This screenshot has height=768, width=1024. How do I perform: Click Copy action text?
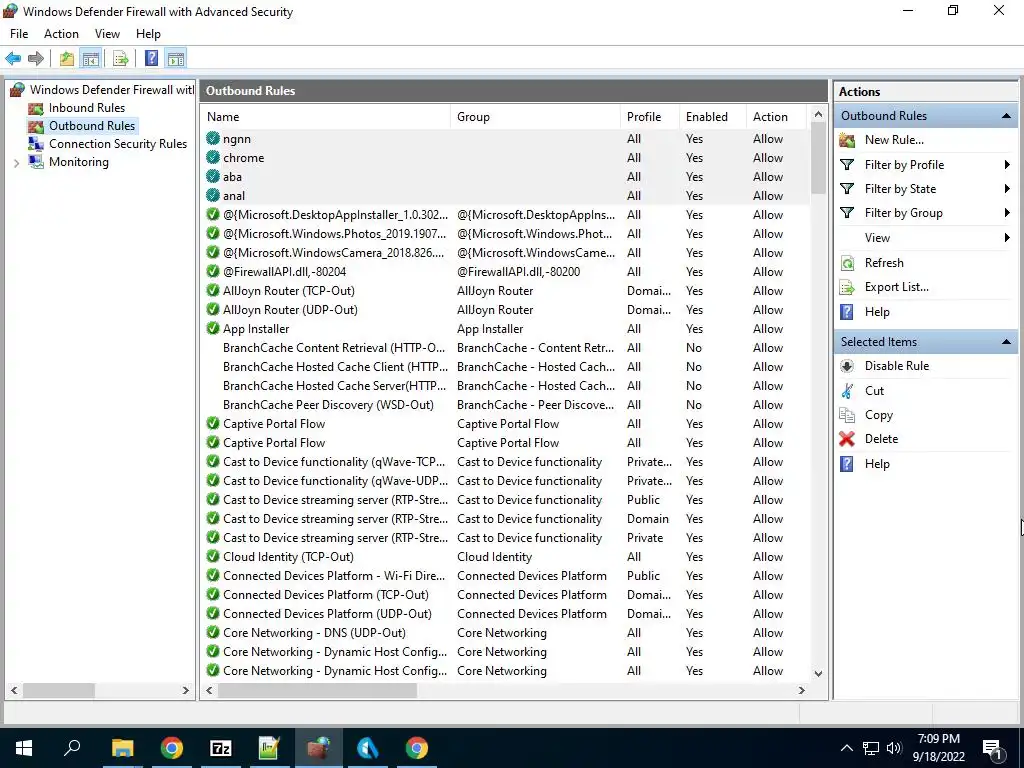pyautogui.click(x=878, y=415)
